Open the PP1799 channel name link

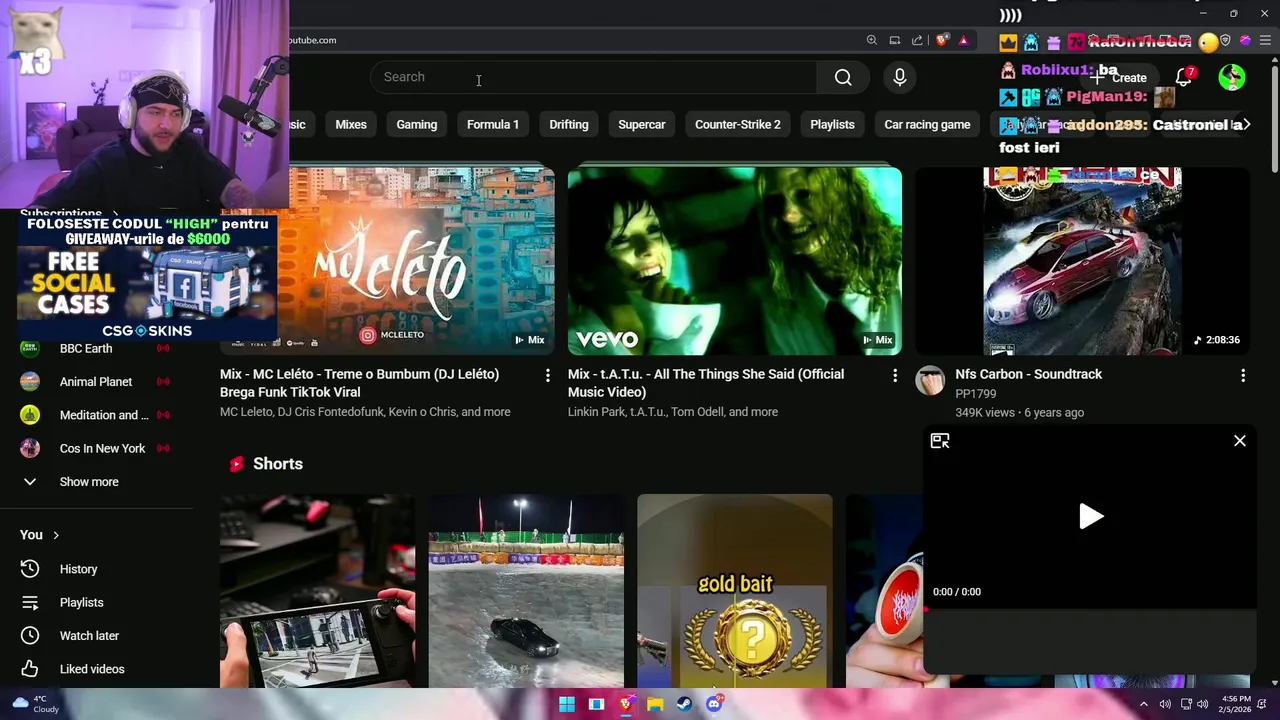[975, 393]
